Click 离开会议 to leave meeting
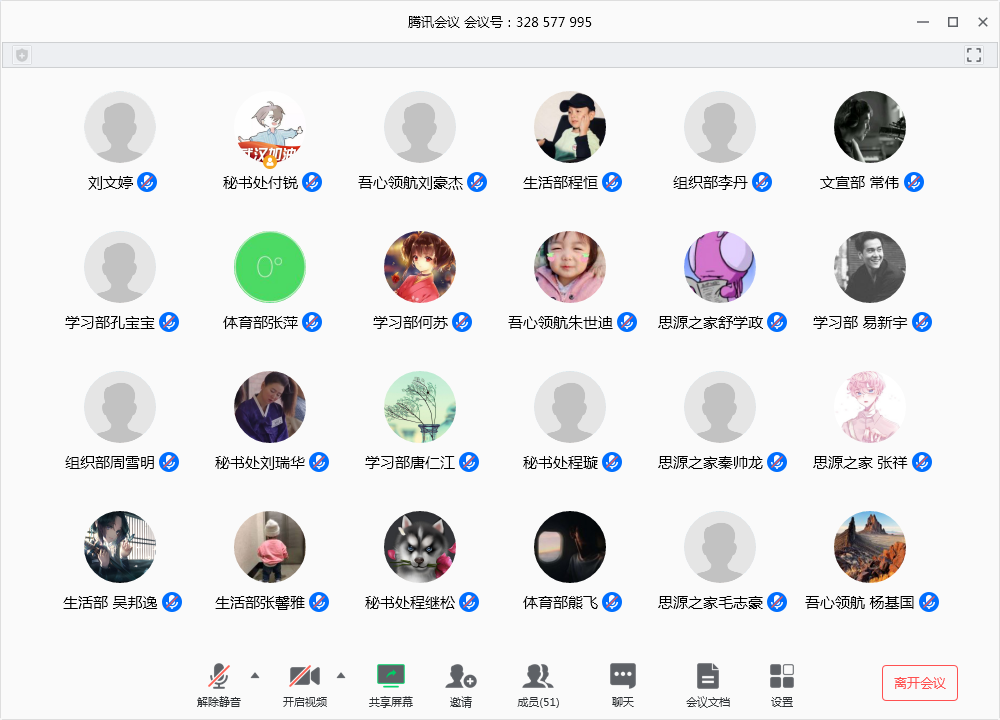Screen dimensions: 1000x720 pyautogui.click(x=919, y=683)
